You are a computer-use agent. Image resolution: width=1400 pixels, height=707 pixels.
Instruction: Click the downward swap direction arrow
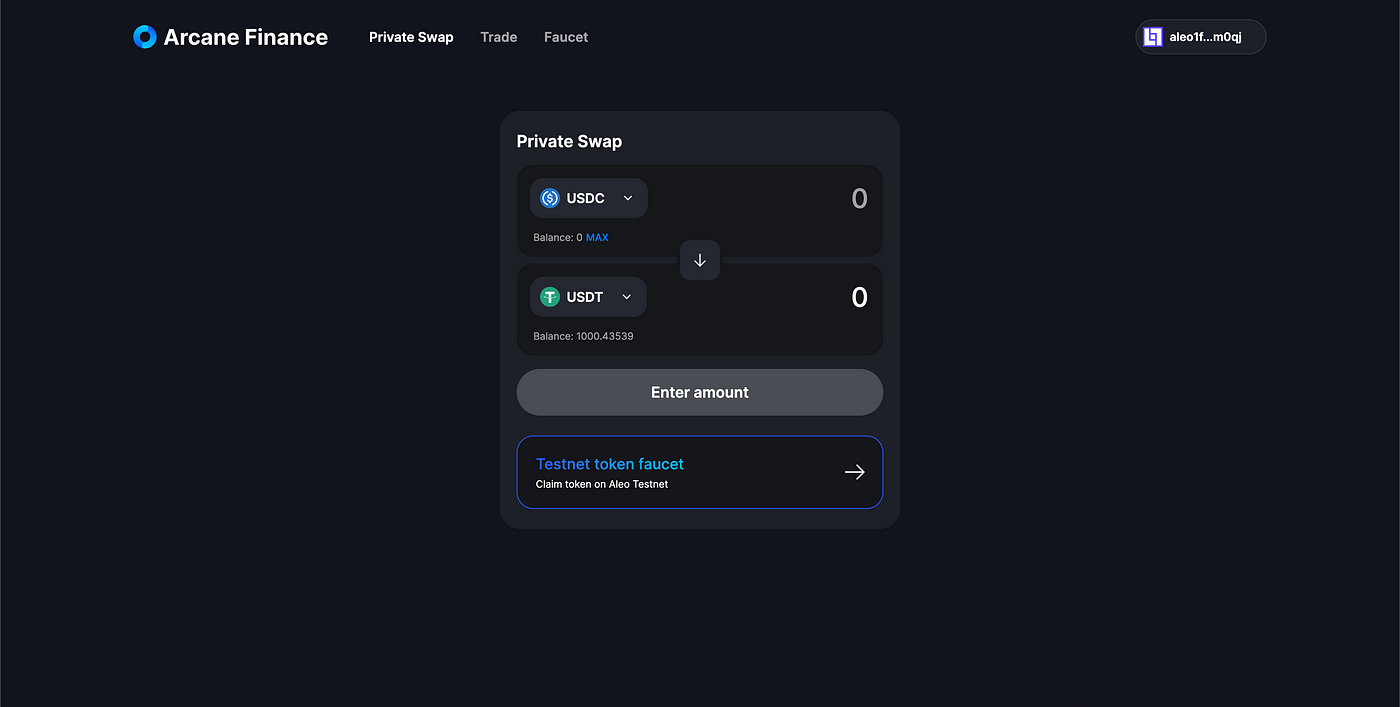(x=699, y=260)
